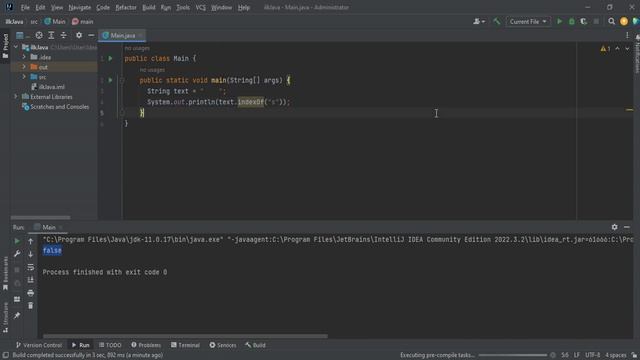Viewport: 640px width, 360px height.
Task: Click the Build Project hammer icon
Action: click(497, 22)
